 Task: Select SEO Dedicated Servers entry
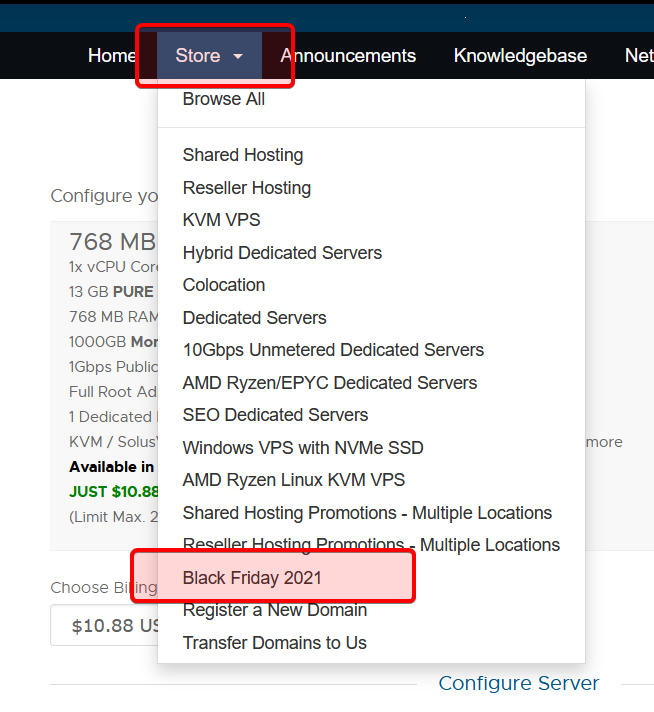[276, 415]
